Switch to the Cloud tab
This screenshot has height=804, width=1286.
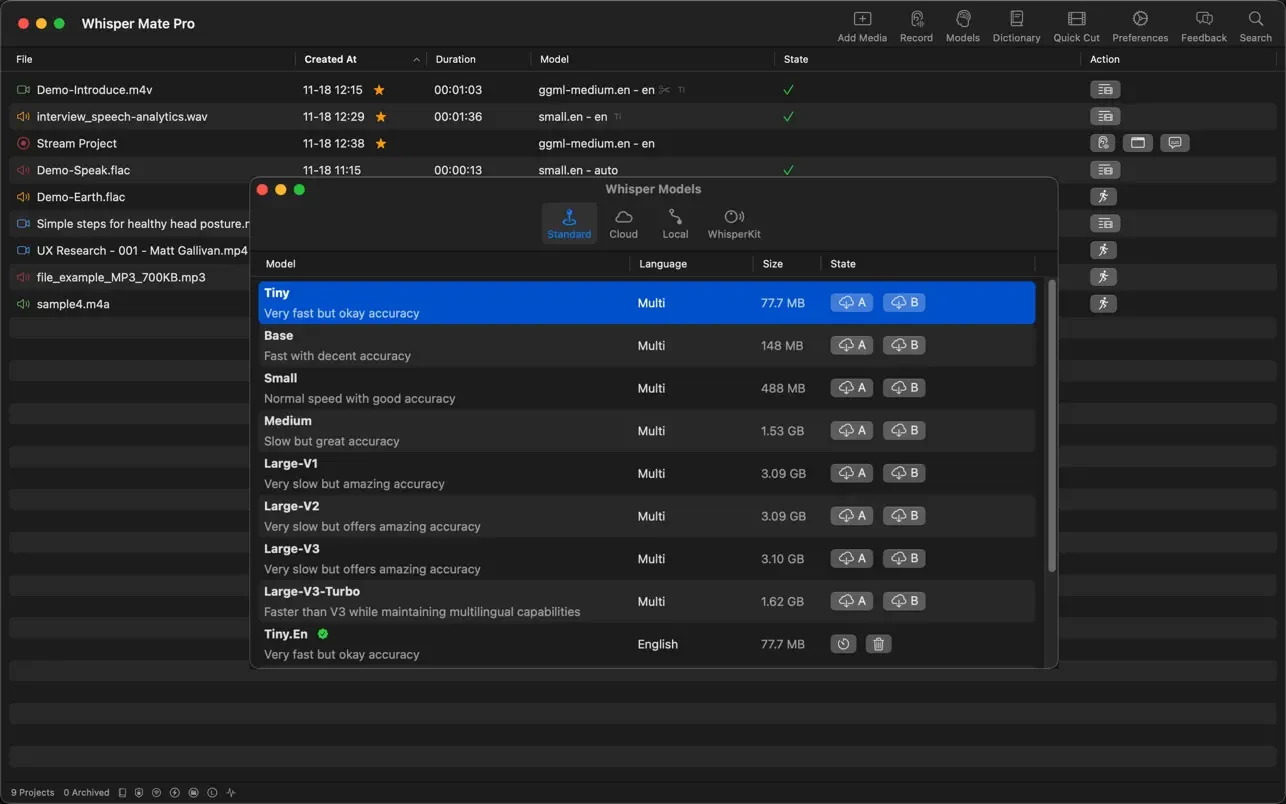(623, 224)
